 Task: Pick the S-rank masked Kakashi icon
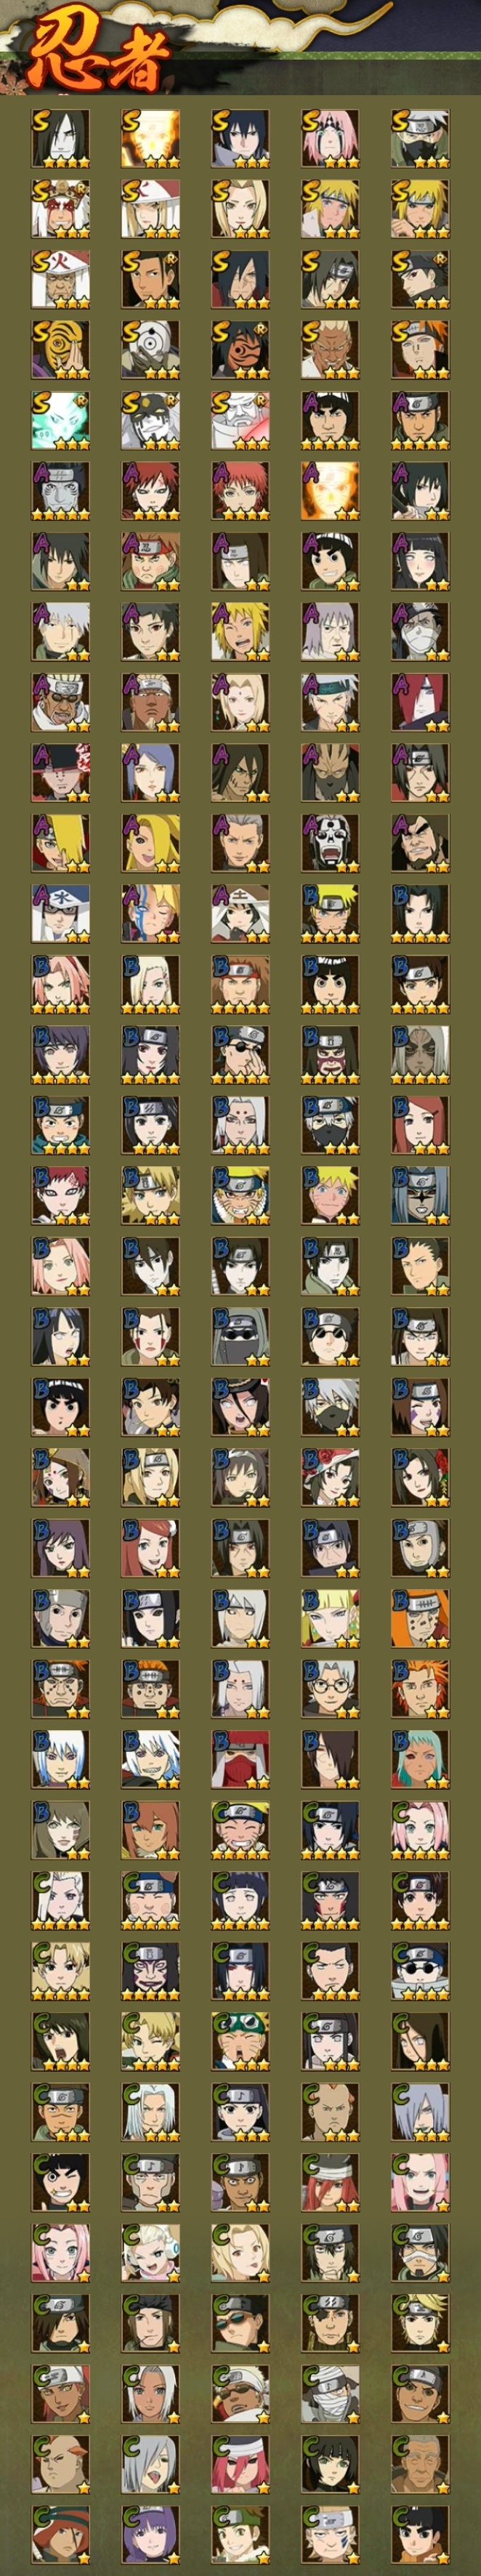420,139
